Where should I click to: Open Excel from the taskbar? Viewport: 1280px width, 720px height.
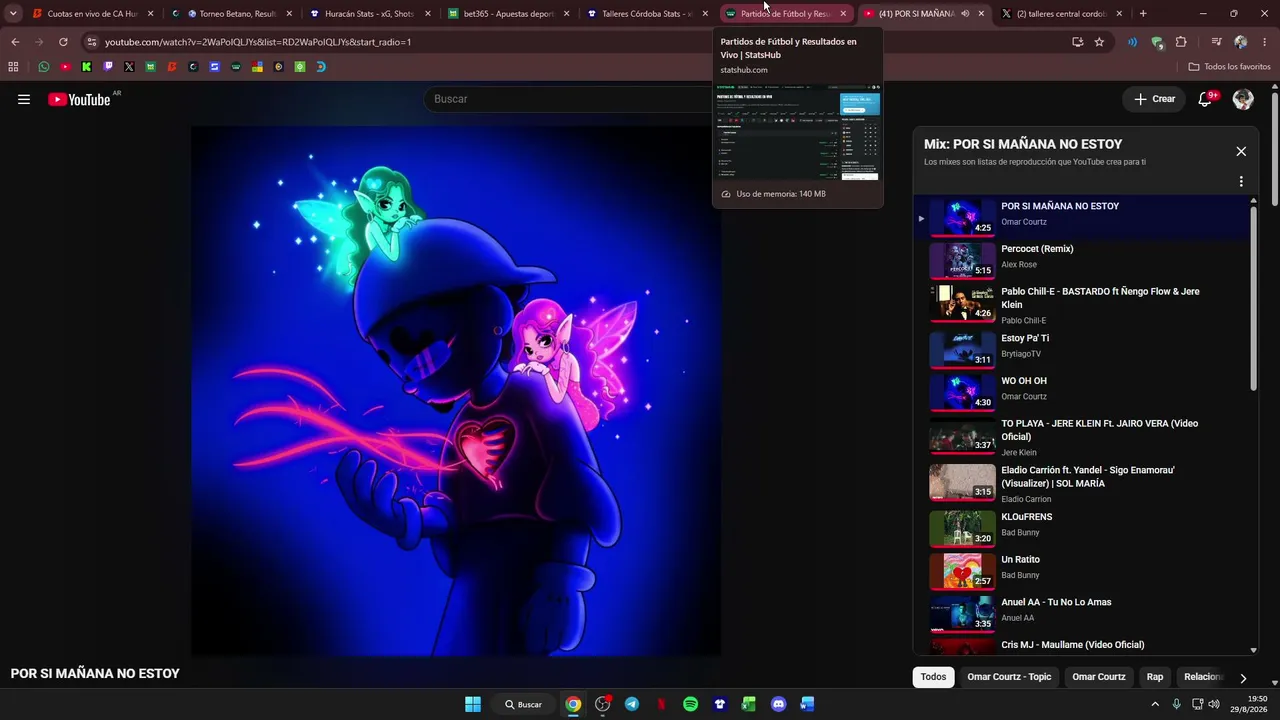click(748, 704)
